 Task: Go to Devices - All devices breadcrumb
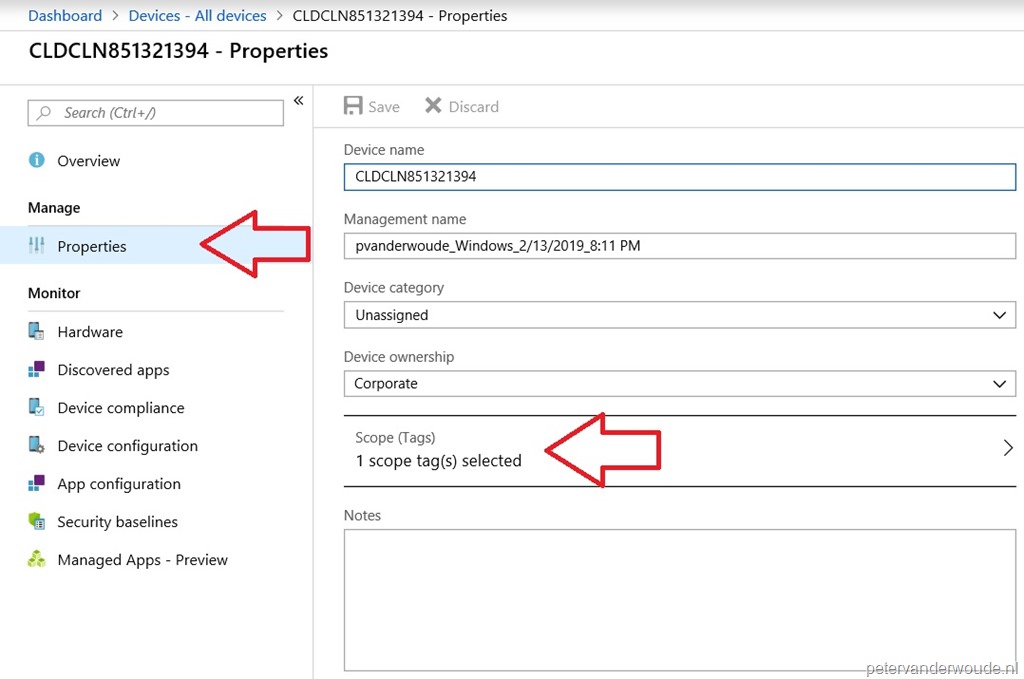pyautogui.click(x=197, y=15)
